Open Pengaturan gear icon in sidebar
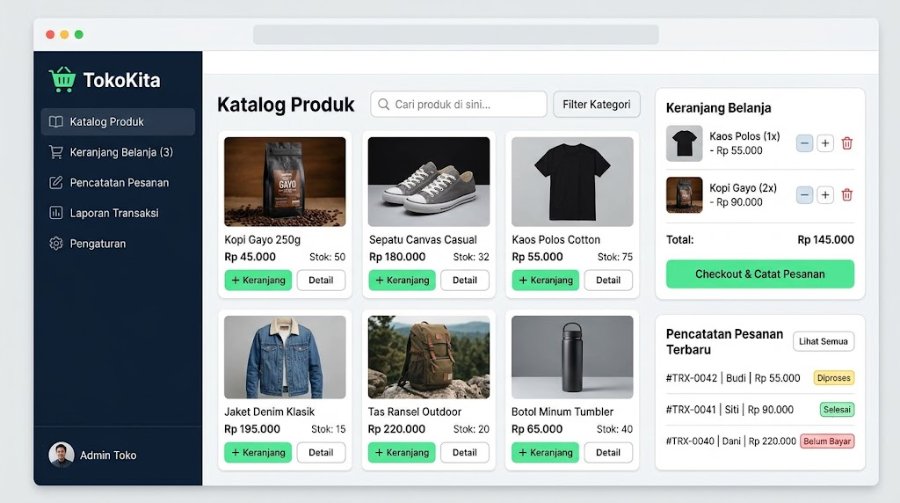The width and height of the screenshot is (900, 503). [56, 243]
